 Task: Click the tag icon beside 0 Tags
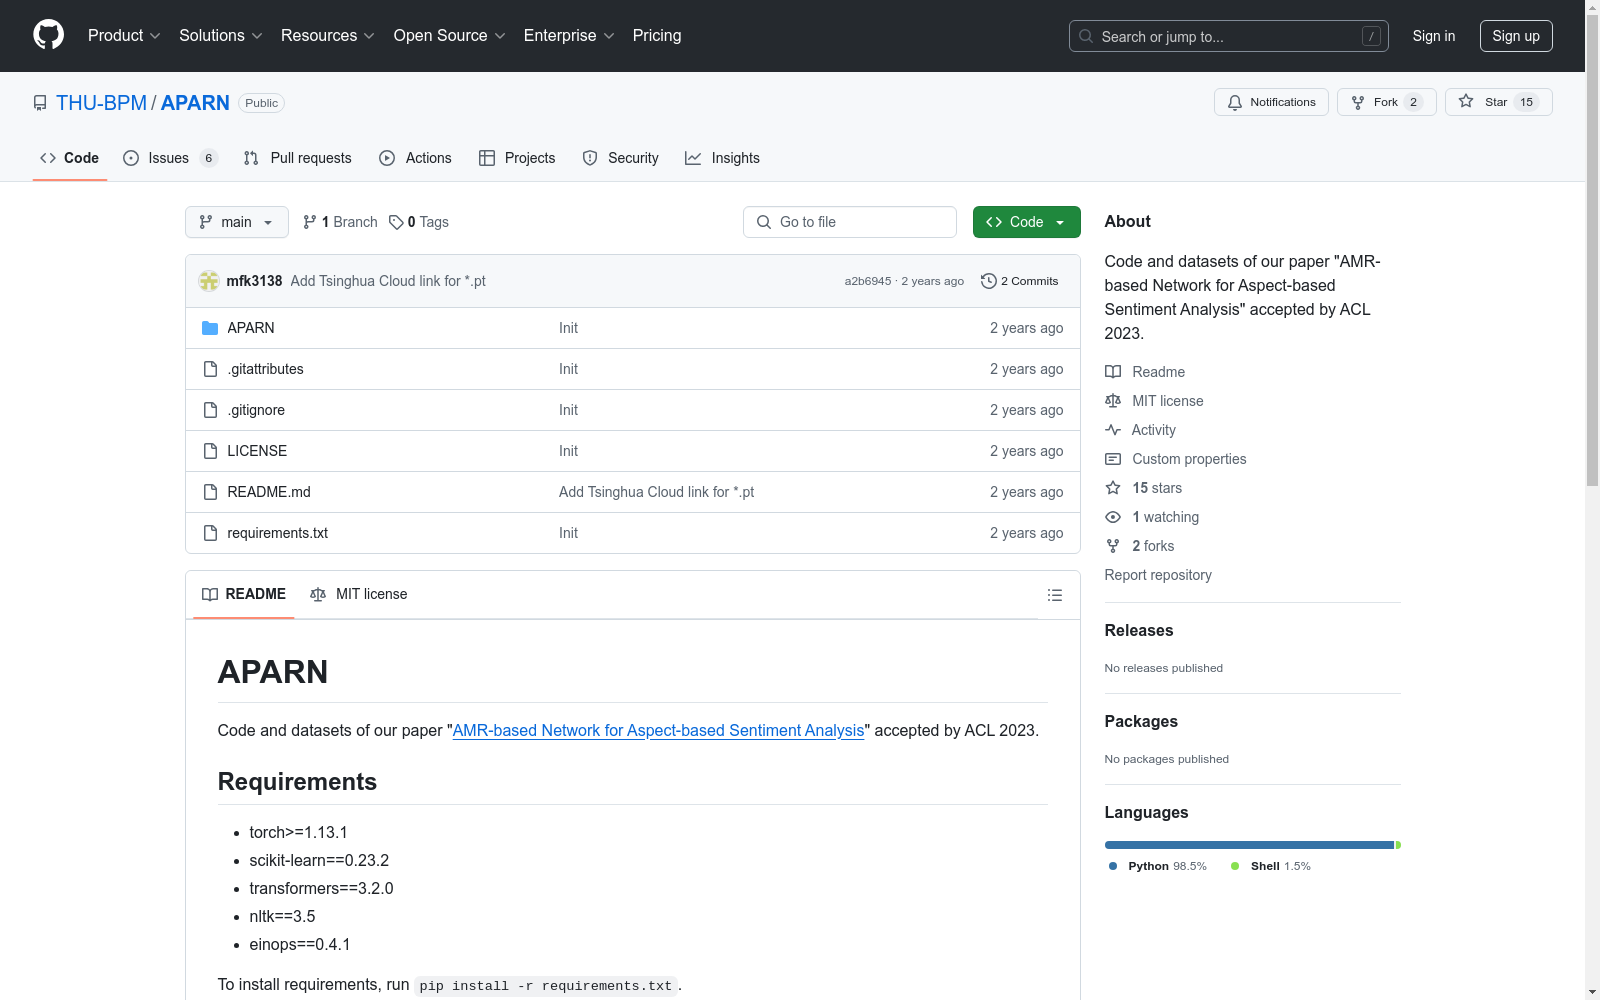tap(396, 222)
